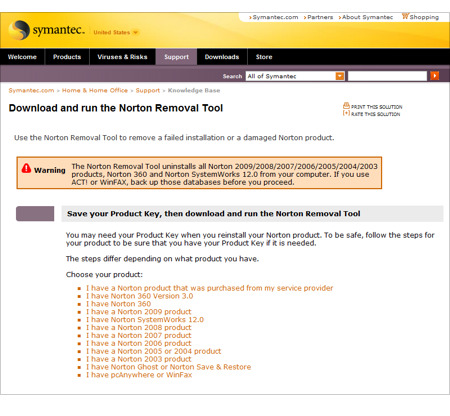Click the red Warning alert icon
The width and height of the screenshot is (450, 416).
pyautogui.click(x=26, y=168)
